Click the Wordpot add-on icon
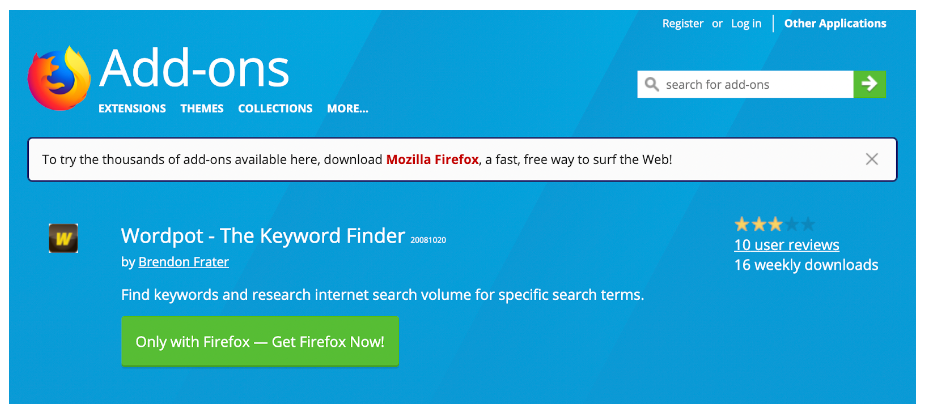The image size is (925, 406). pos(63,238)
